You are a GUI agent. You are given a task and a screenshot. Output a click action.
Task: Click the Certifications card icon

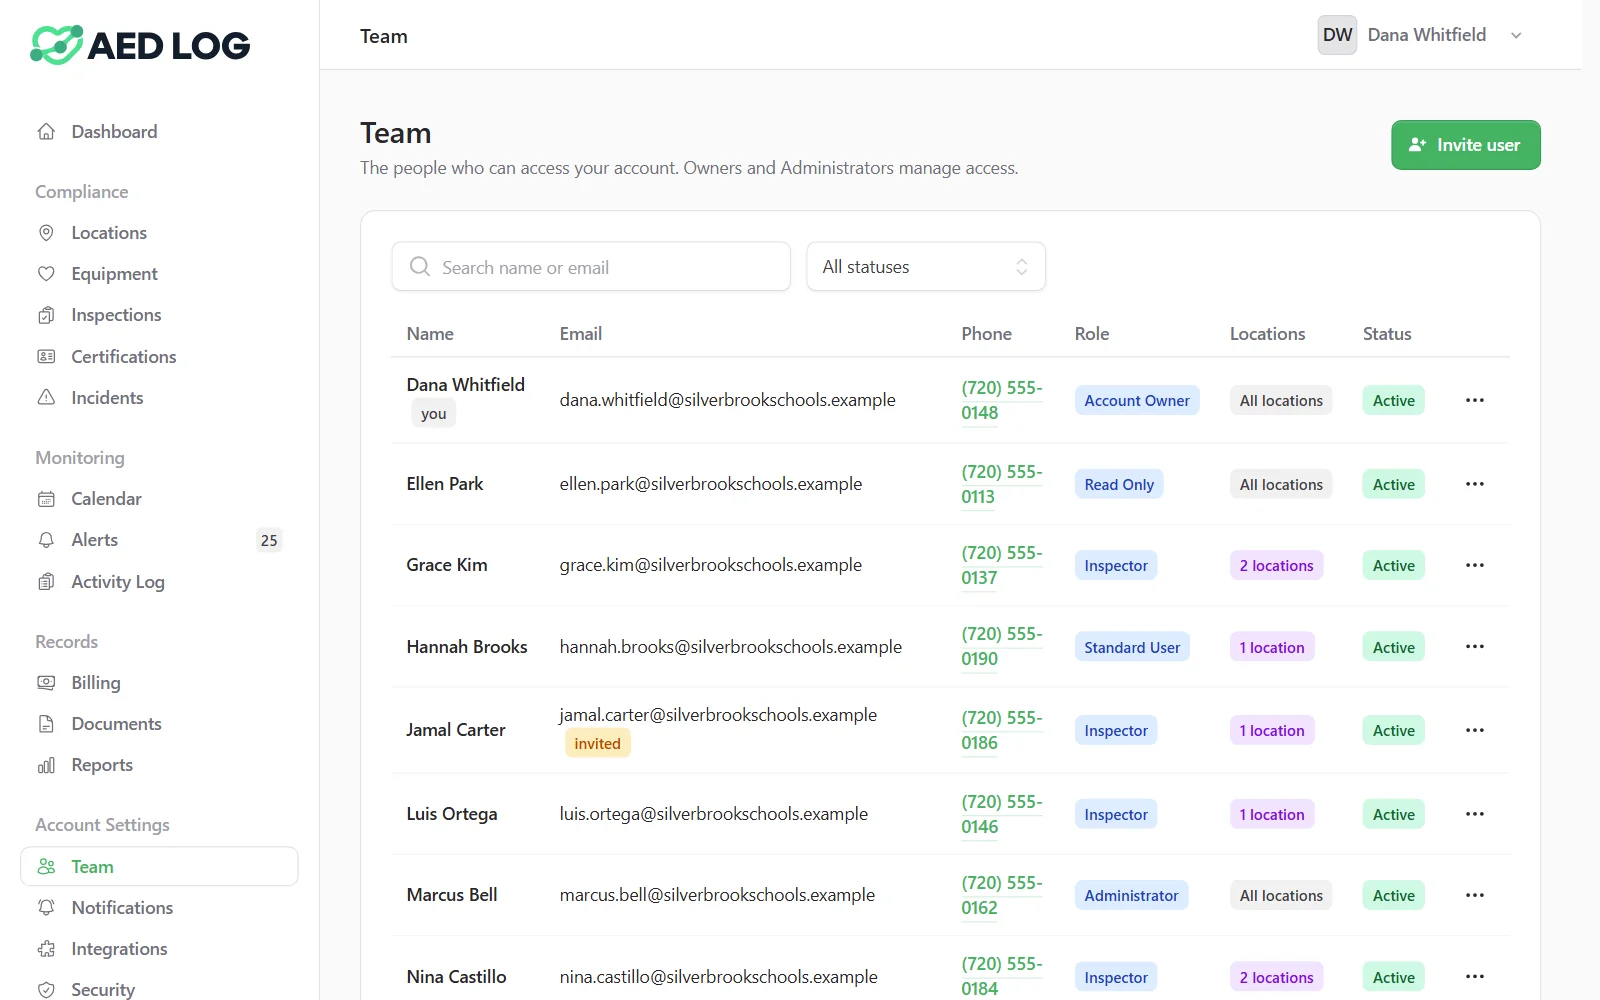[46, 357]
